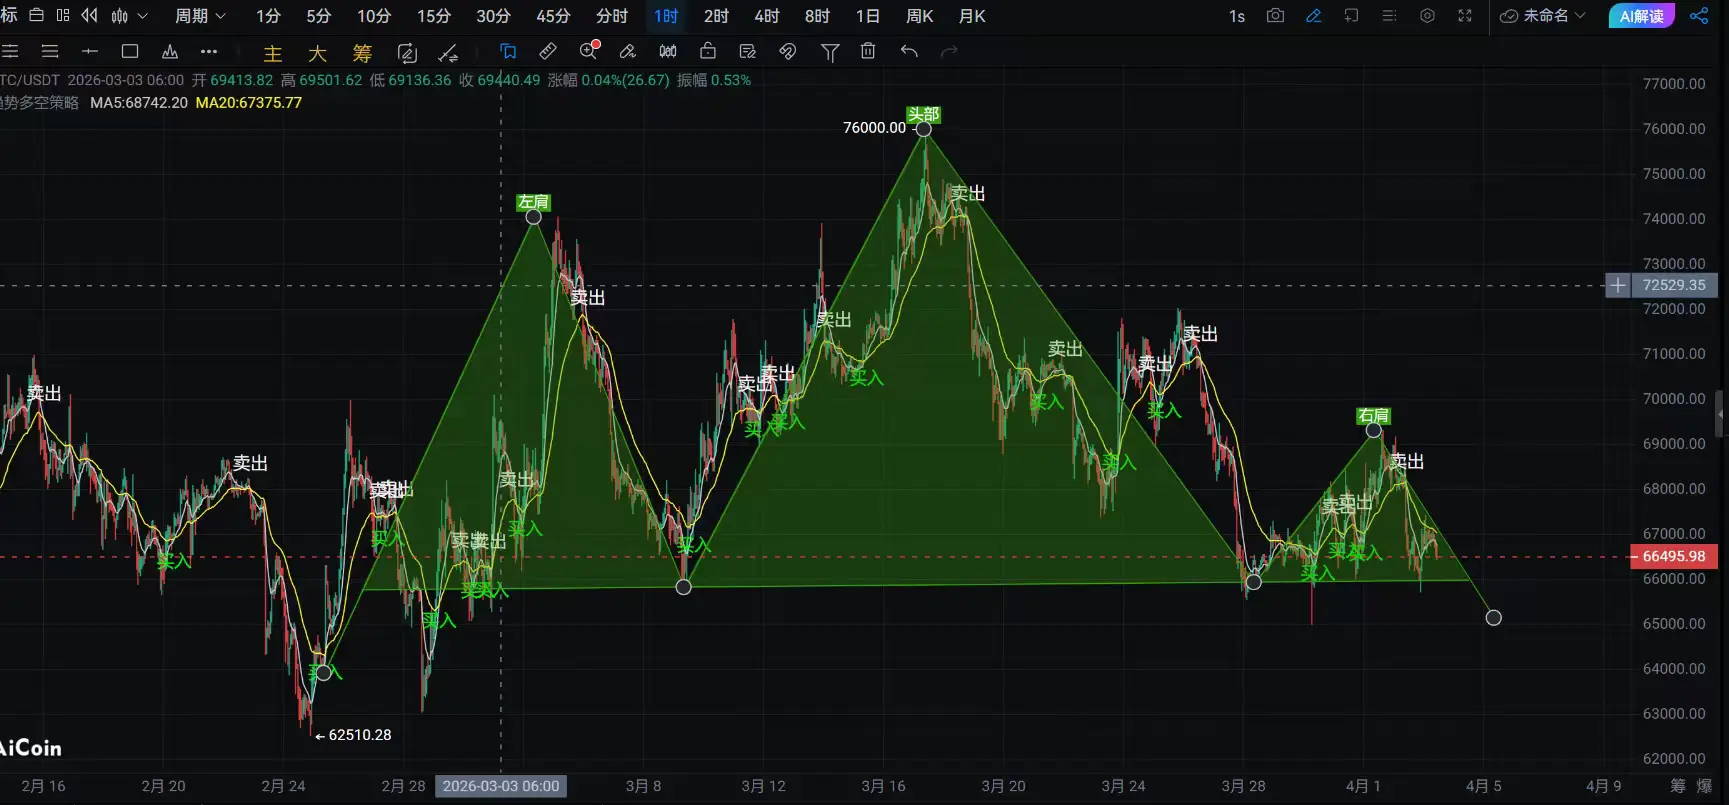The width and height of the screenshot is (1729, 805).
Task: Select the horizontal line drawing tool
Action: pos(90,52)
